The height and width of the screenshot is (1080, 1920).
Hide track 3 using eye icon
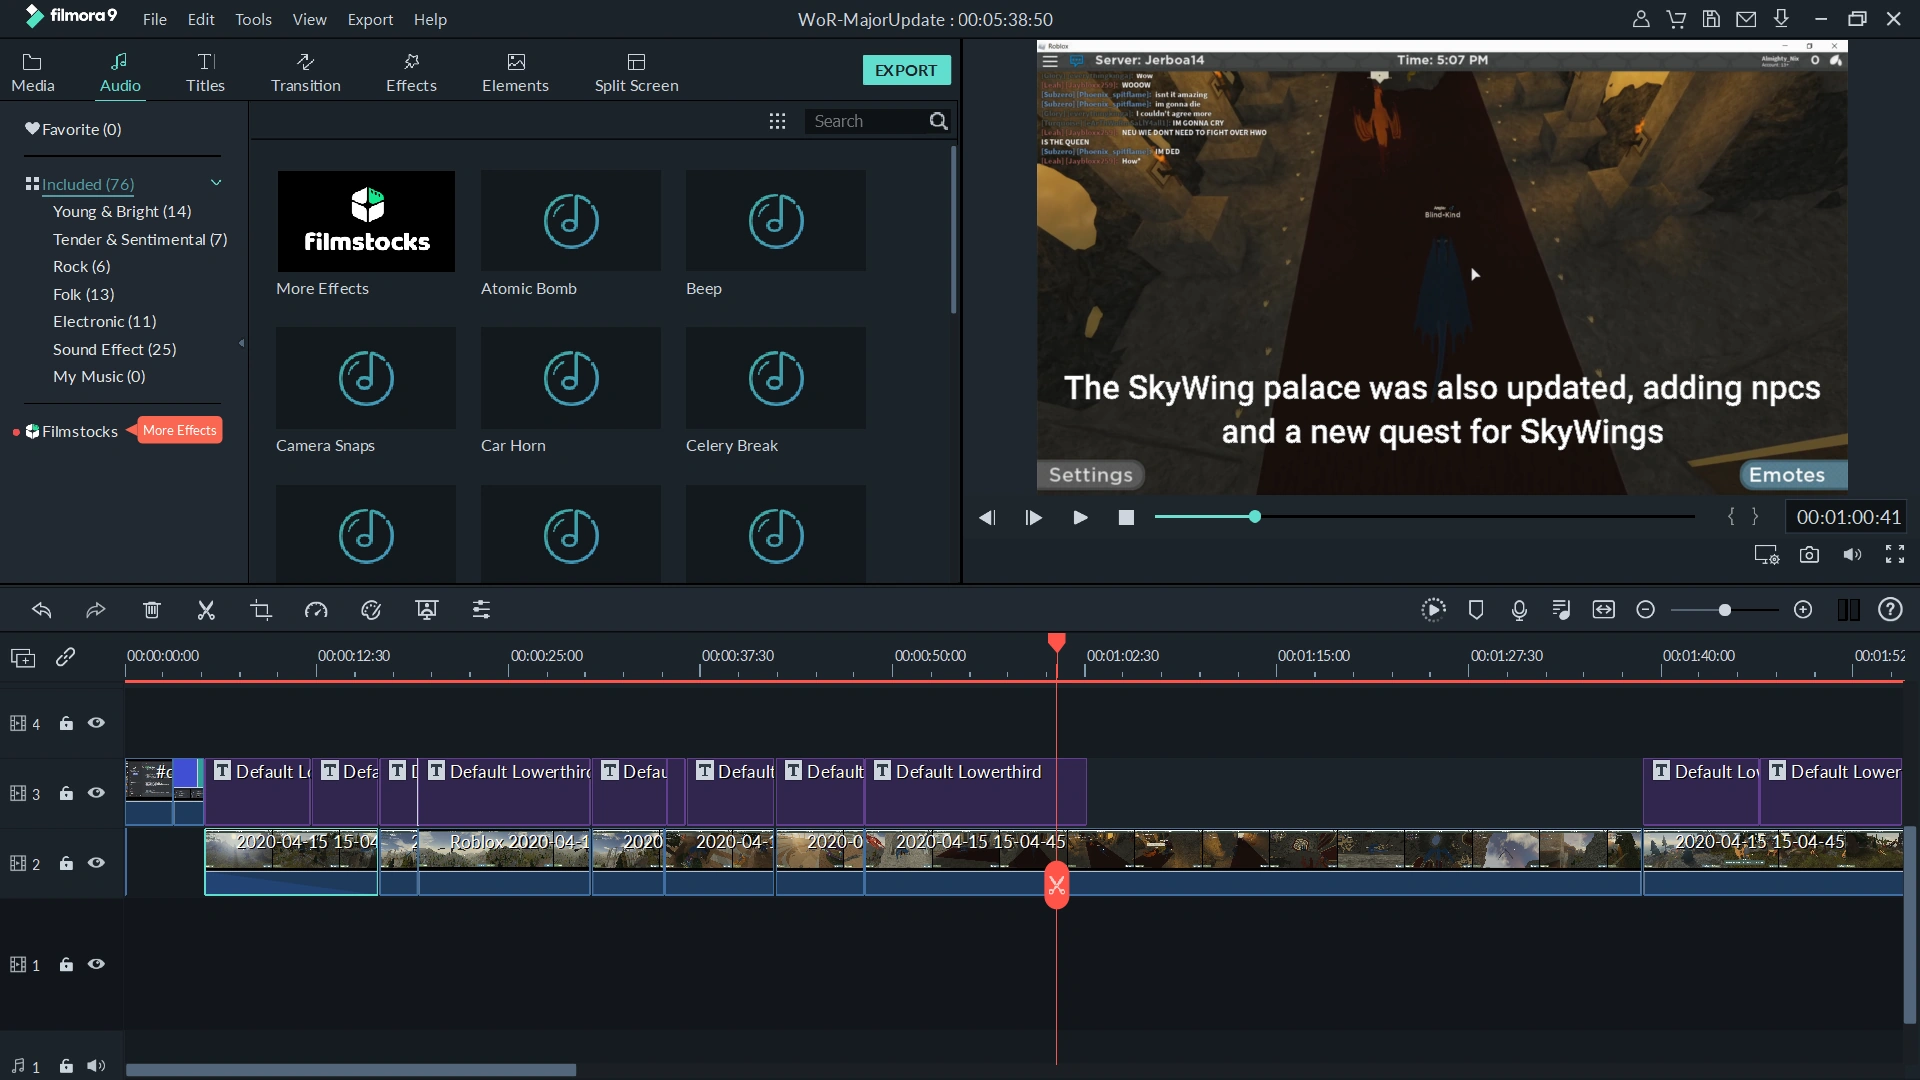[96, 793]
